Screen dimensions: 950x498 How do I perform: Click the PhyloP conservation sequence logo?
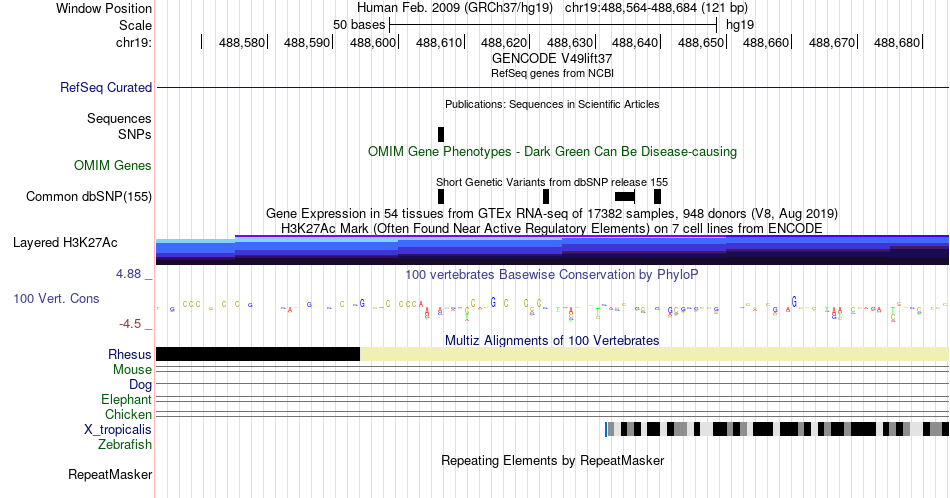tap(552, 308)
